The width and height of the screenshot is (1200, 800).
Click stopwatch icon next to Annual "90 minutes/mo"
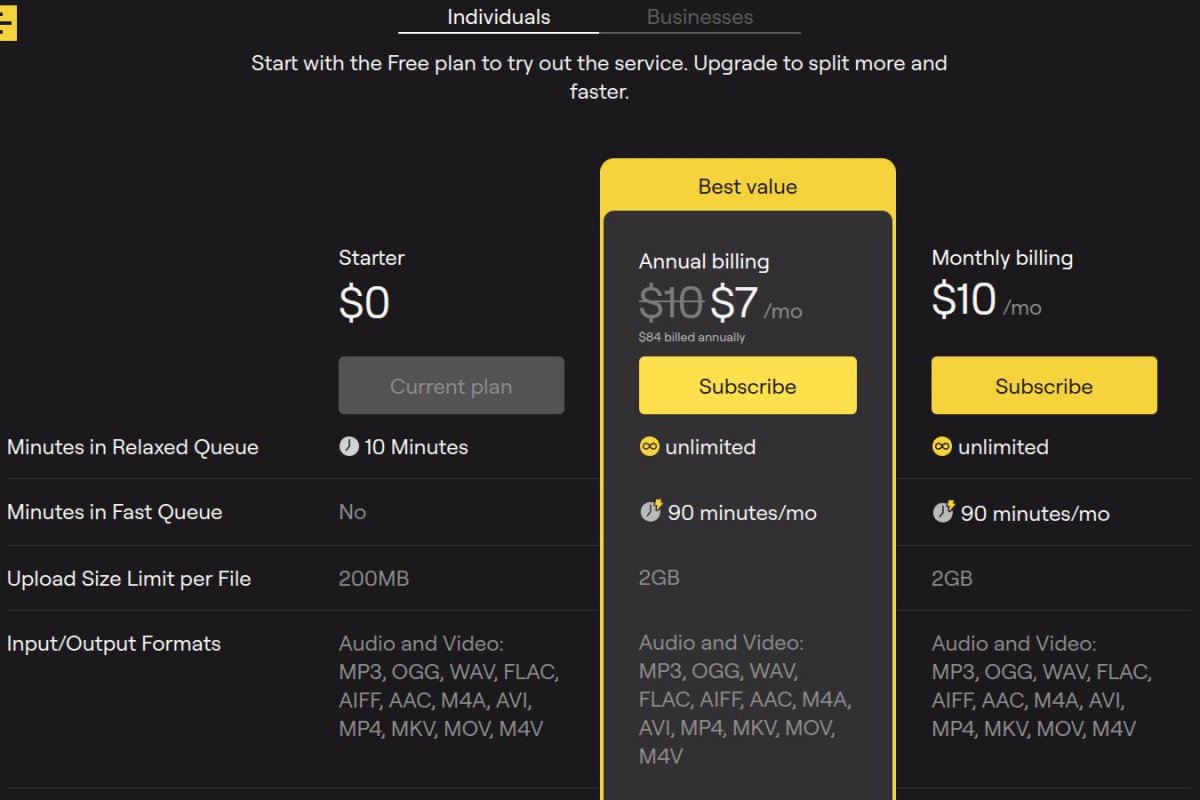[x=651, y=512]
